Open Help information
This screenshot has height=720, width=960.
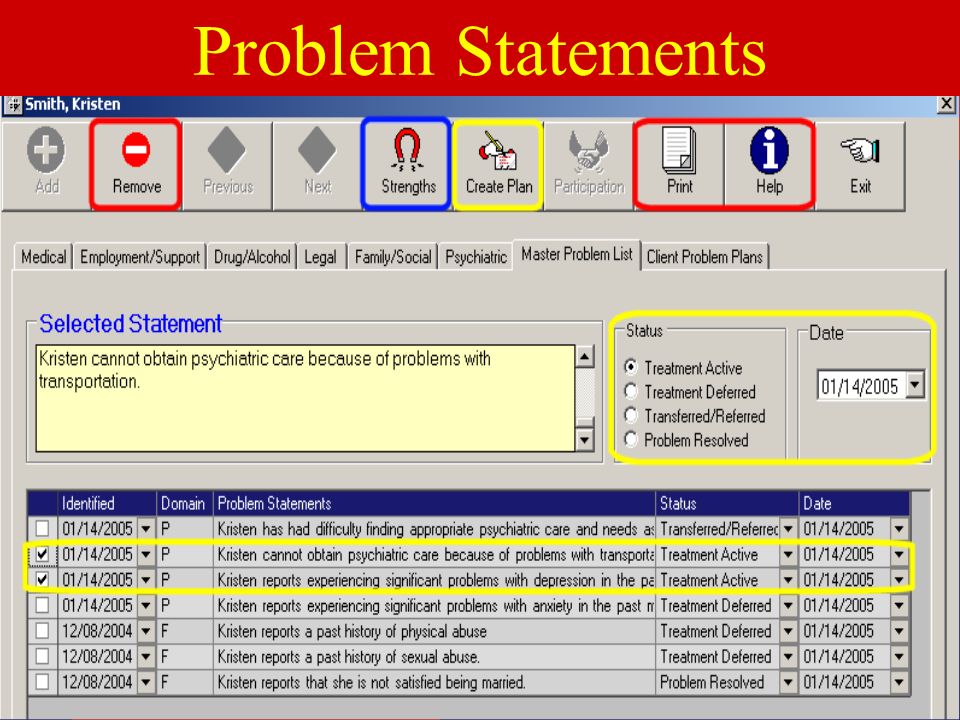[770, 166]
